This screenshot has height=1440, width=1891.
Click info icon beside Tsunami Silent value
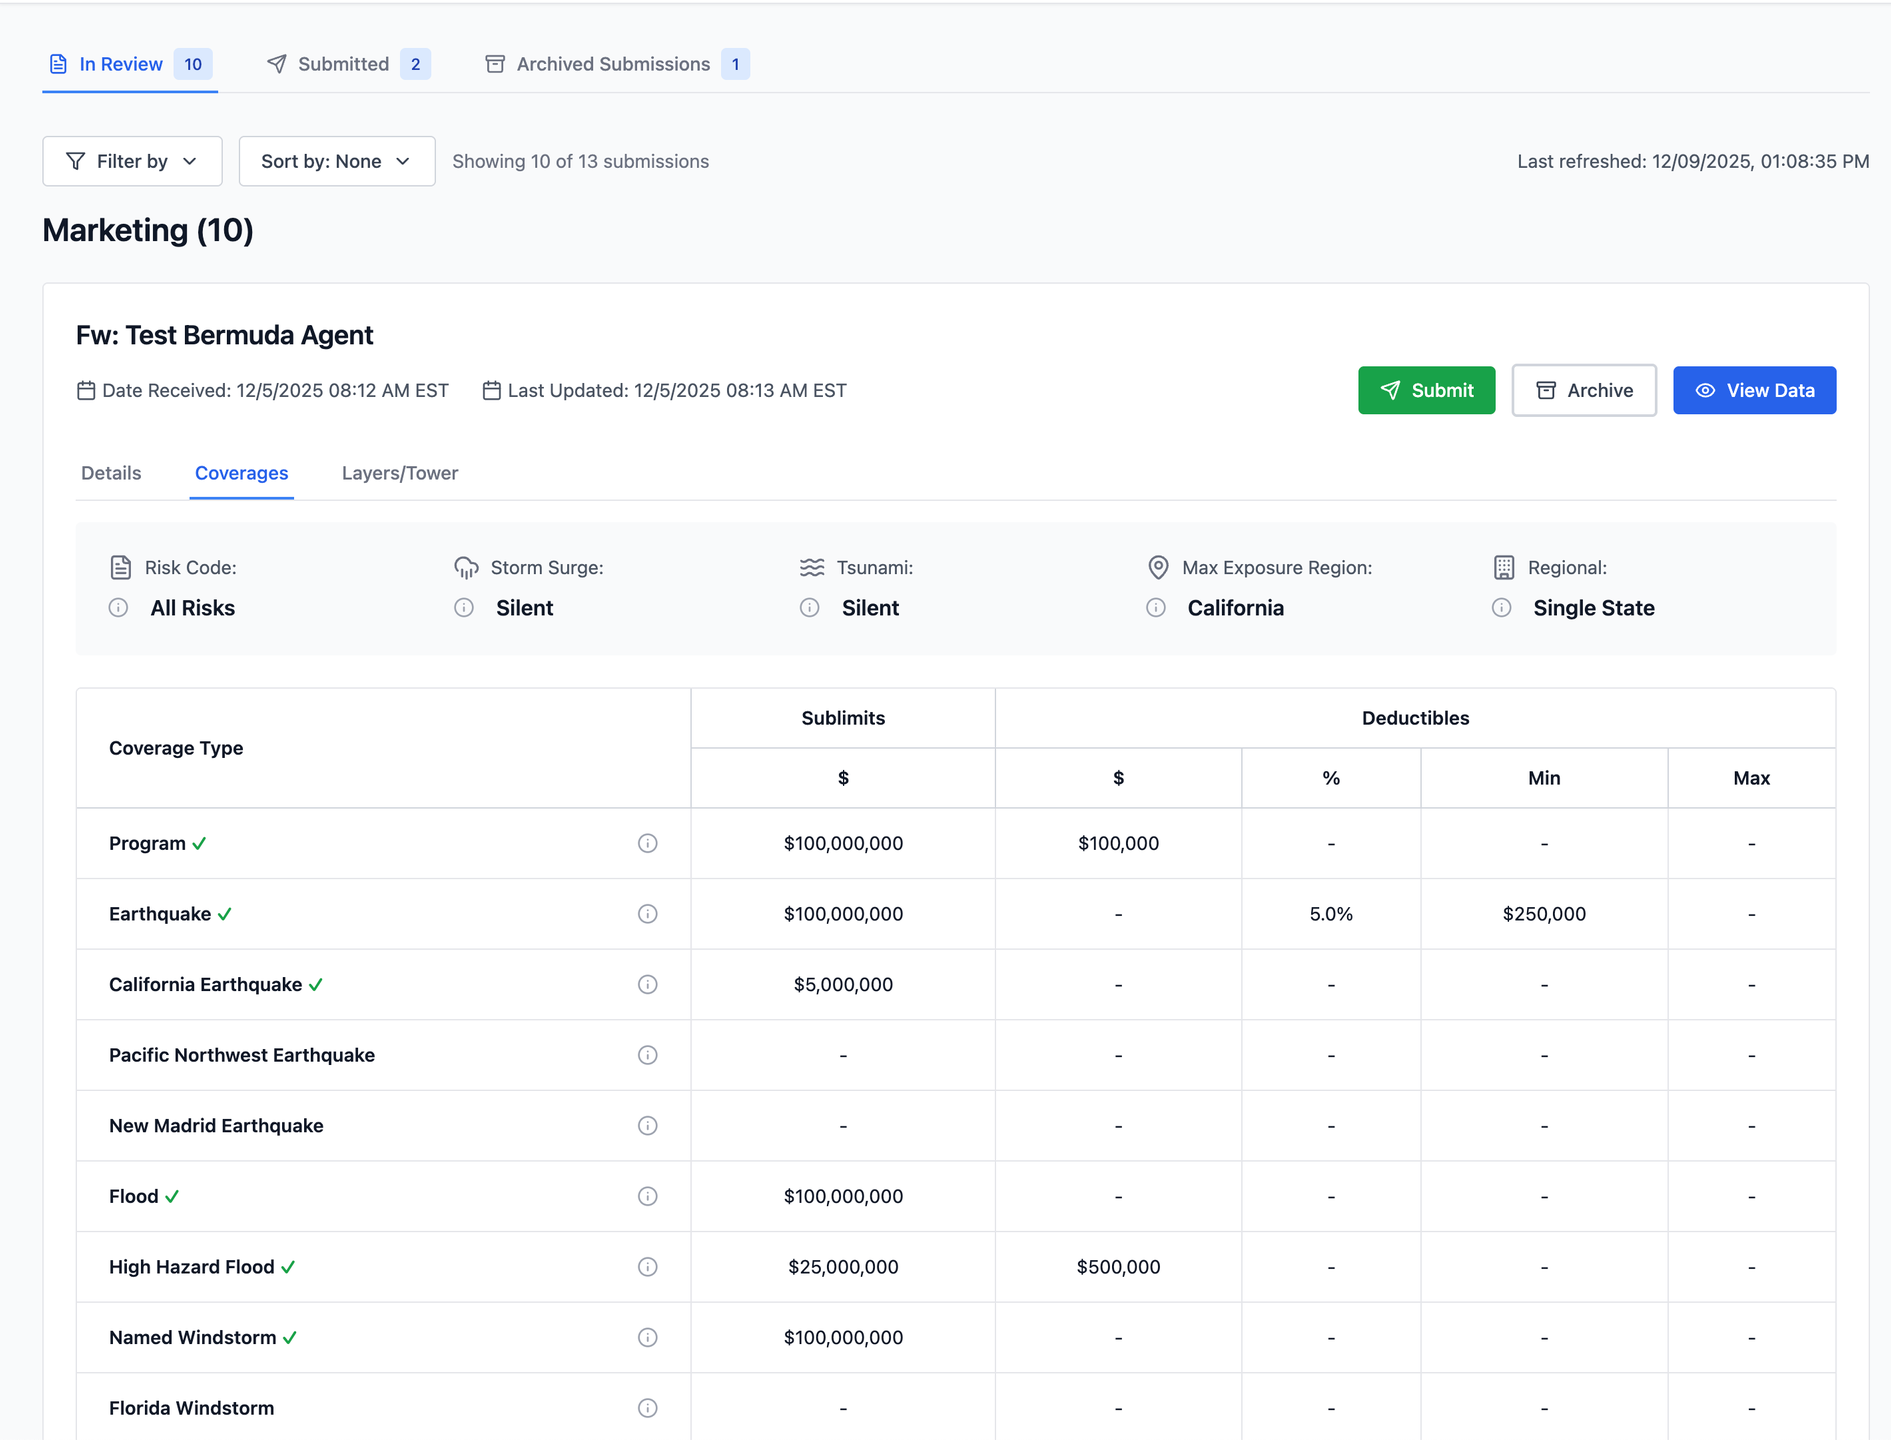(810, 608)
